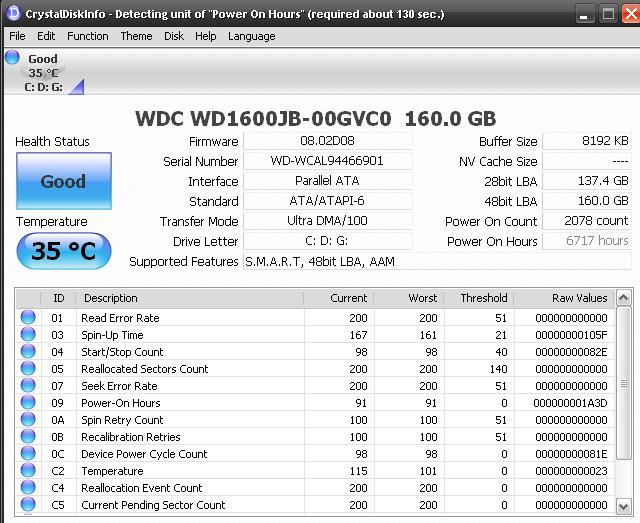
Task: Click the disk model title WDC WD1600JB-00GVC0
Action: pyautogui.click(x=263, y=119)
